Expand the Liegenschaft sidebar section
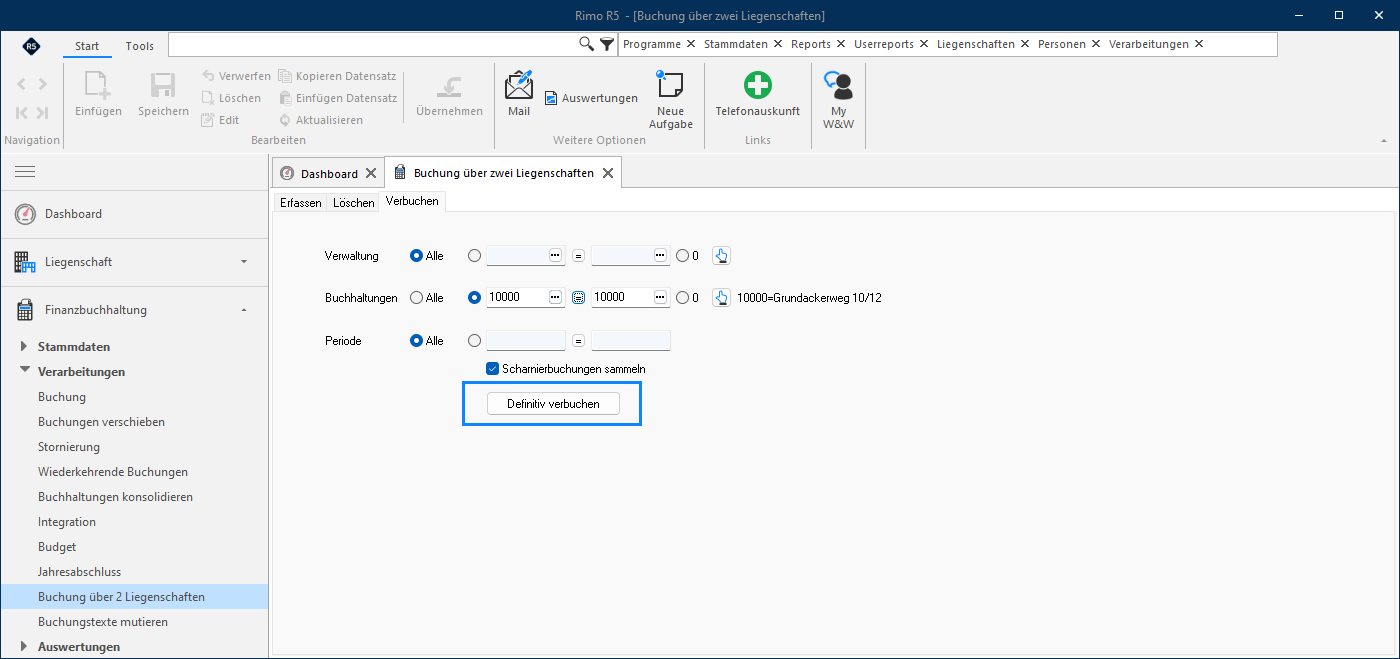 (x=244, y=262)
